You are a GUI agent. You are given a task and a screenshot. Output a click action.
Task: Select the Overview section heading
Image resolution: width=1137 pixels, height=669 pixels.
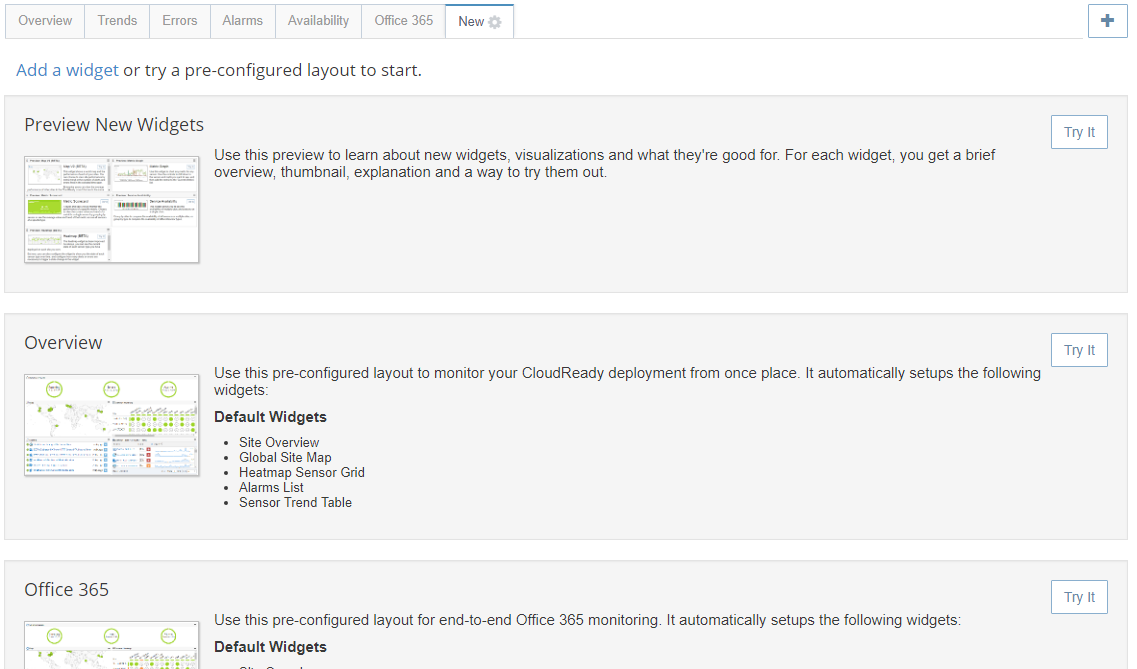tap(63, 343)
